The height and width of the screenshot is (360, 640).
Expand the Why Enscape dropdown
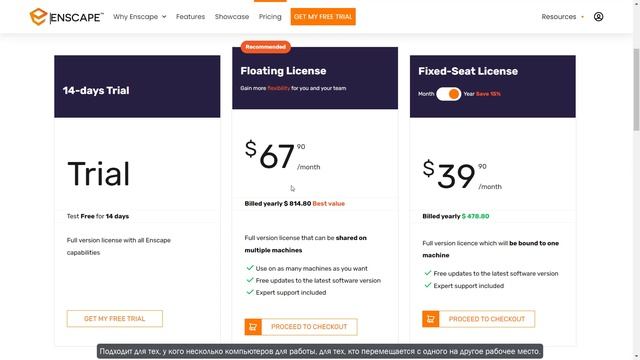coord(140,17)
